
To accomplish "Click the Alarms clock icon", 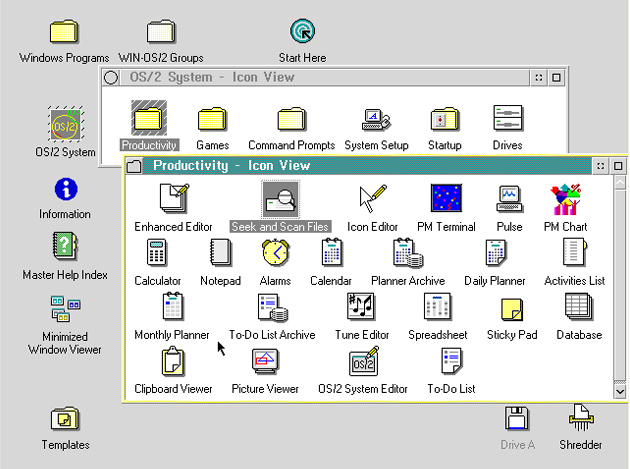I will (275, 252).
